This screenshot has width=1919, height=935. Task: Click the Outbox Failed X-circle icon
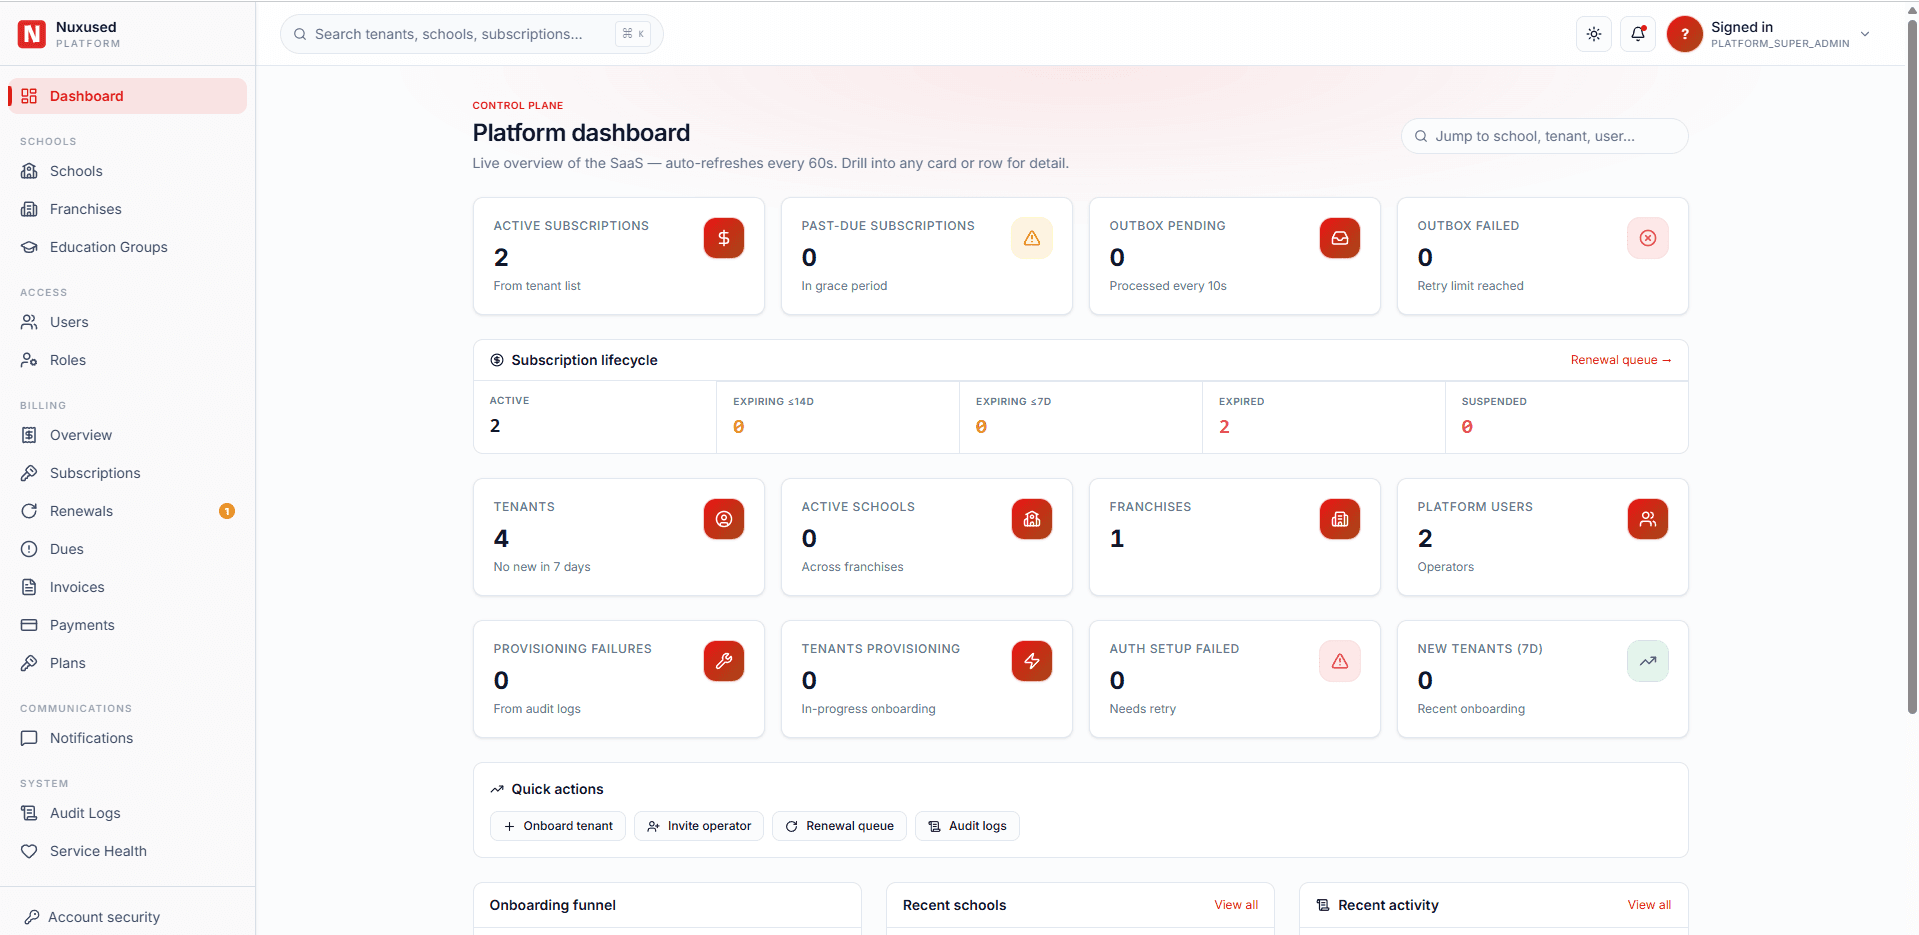1648,238
